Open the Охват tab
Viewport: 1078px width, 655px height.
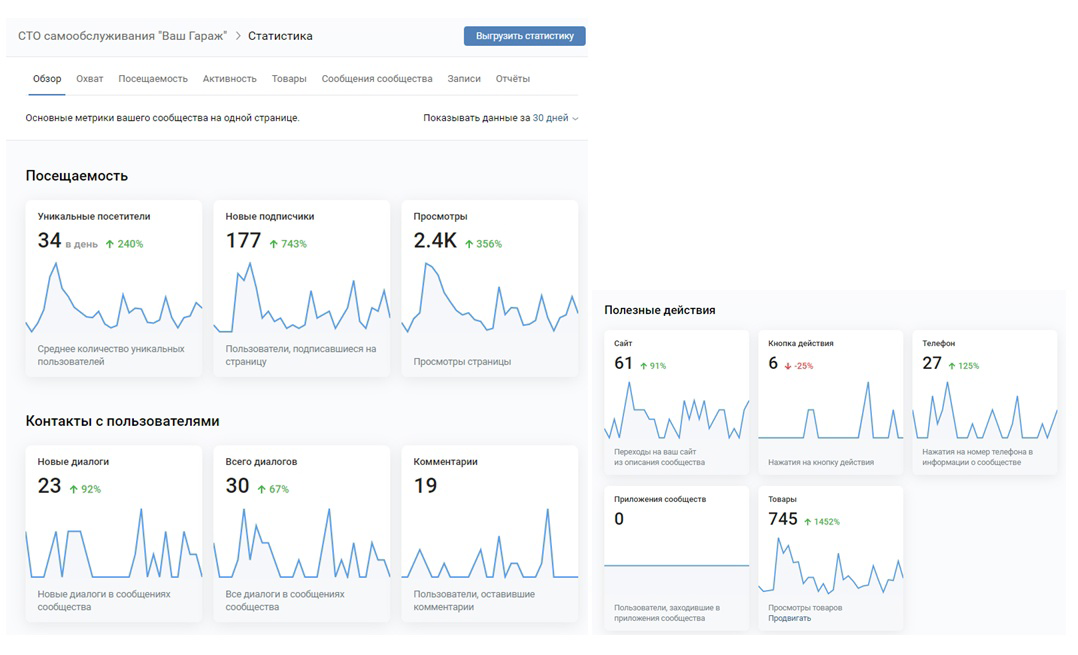click(89, 79)
